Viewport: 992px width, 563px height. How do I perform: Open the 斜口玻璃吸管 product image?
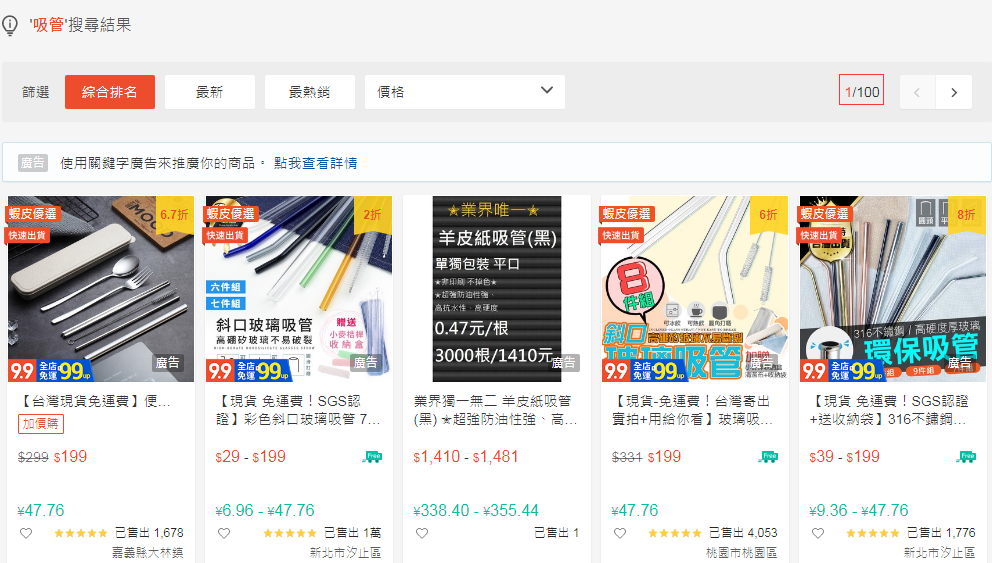299,289
